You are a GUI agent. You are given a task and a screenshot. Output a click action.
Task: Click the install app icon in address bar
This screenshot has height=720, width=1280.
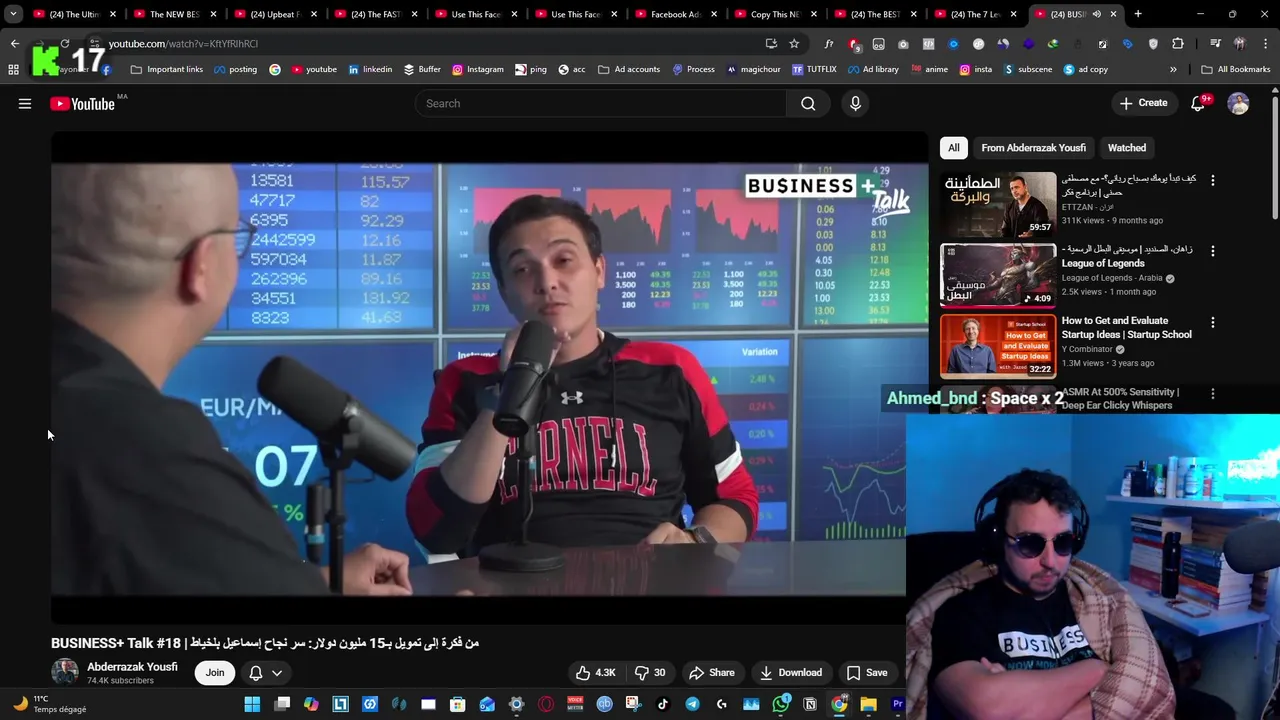tap(771, 43)
